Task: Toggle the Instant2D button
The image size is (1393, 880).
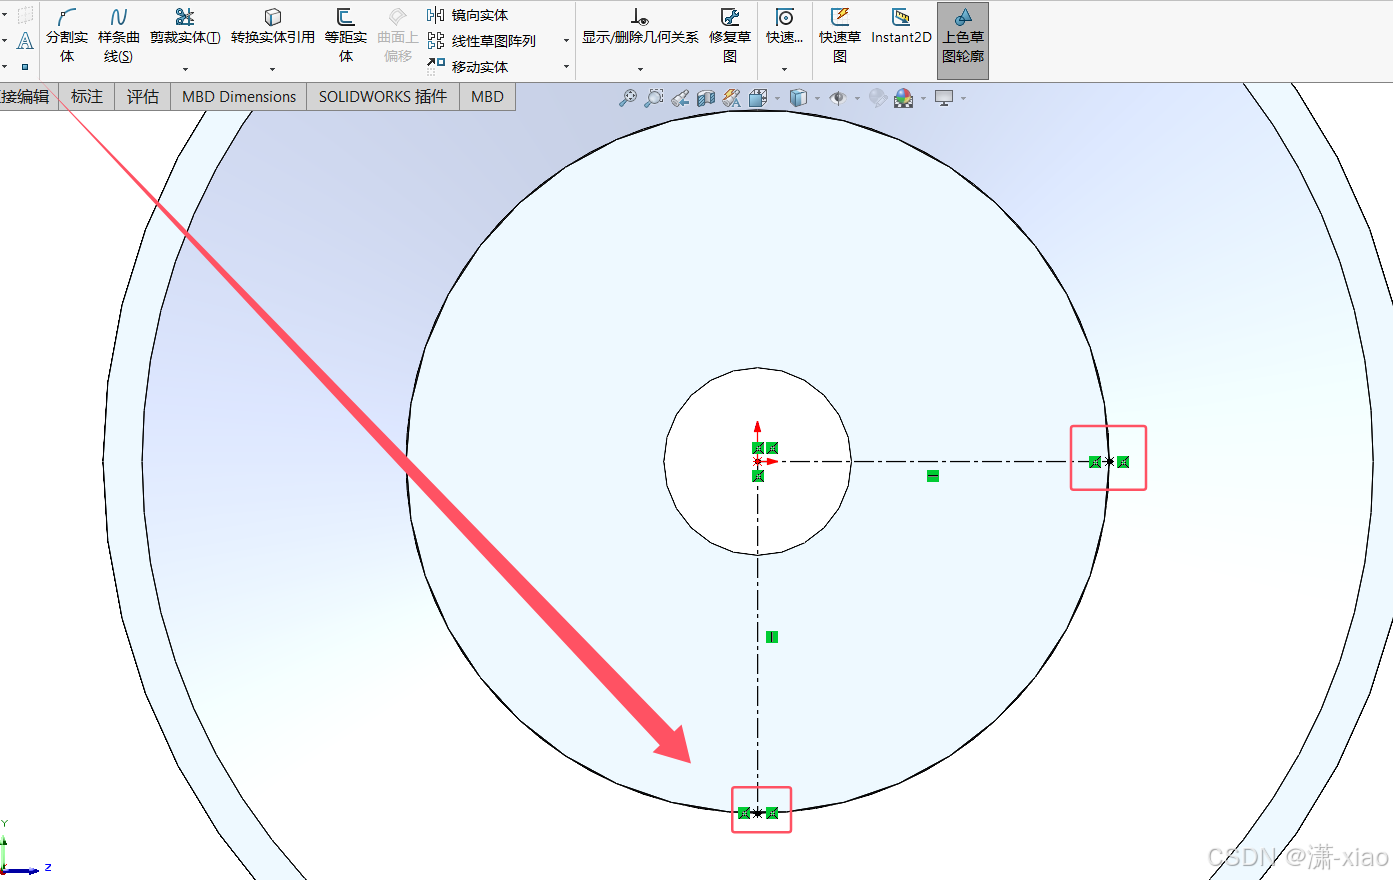Action: (x=901, y=28)
